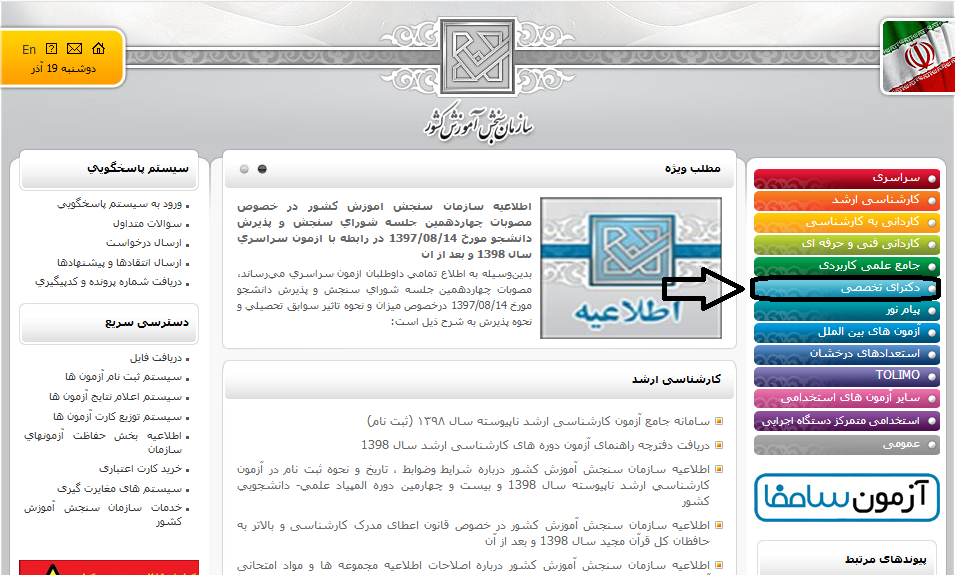Screen dimensions: 955x575
Task: Open the mail envelope icon
Action: pyautogui.click(x=74, y=49)
